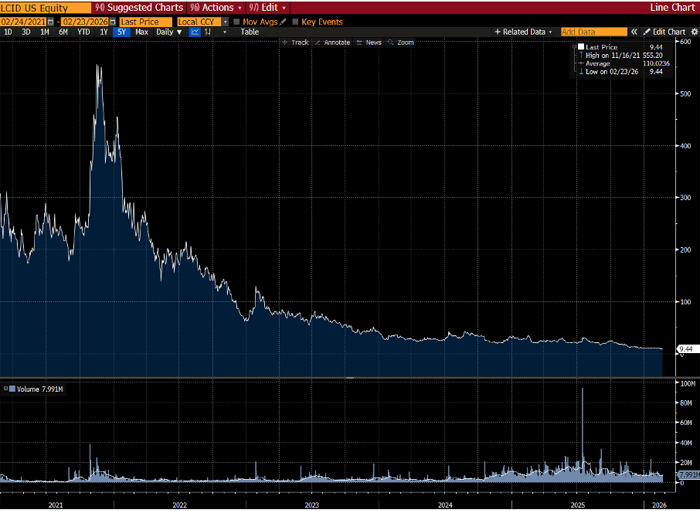Toggle the Key Events checkbox

pos(295,20)
